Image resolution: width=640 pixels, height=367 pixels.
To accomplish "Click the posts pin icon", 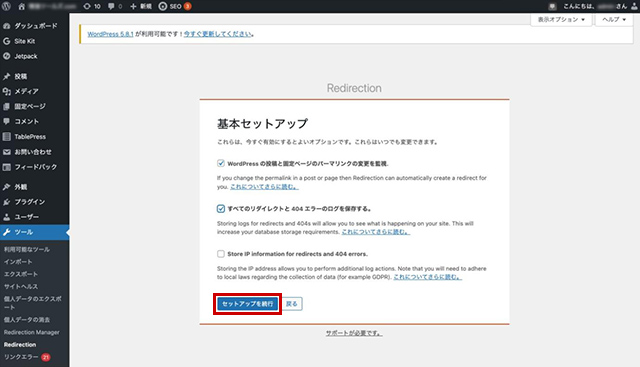I will click(7, 76).
